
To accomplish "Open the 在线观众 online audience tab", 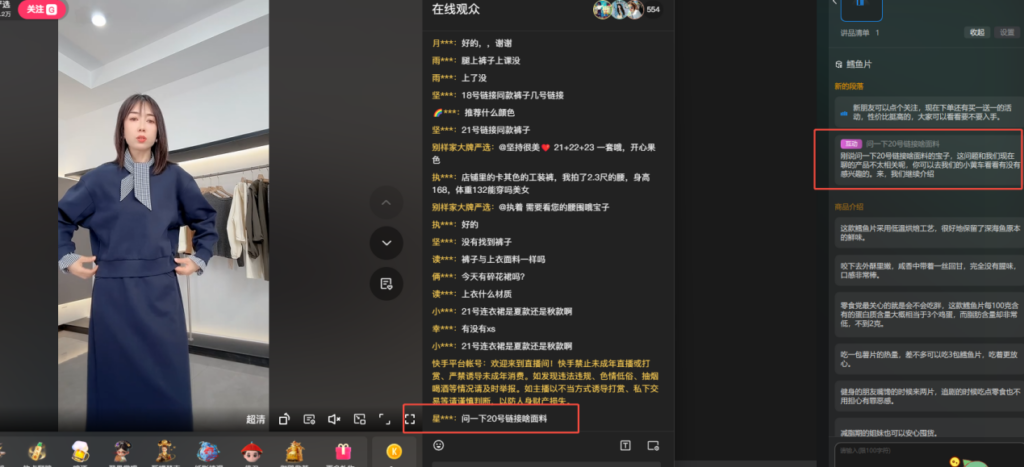I will [456, 9].
